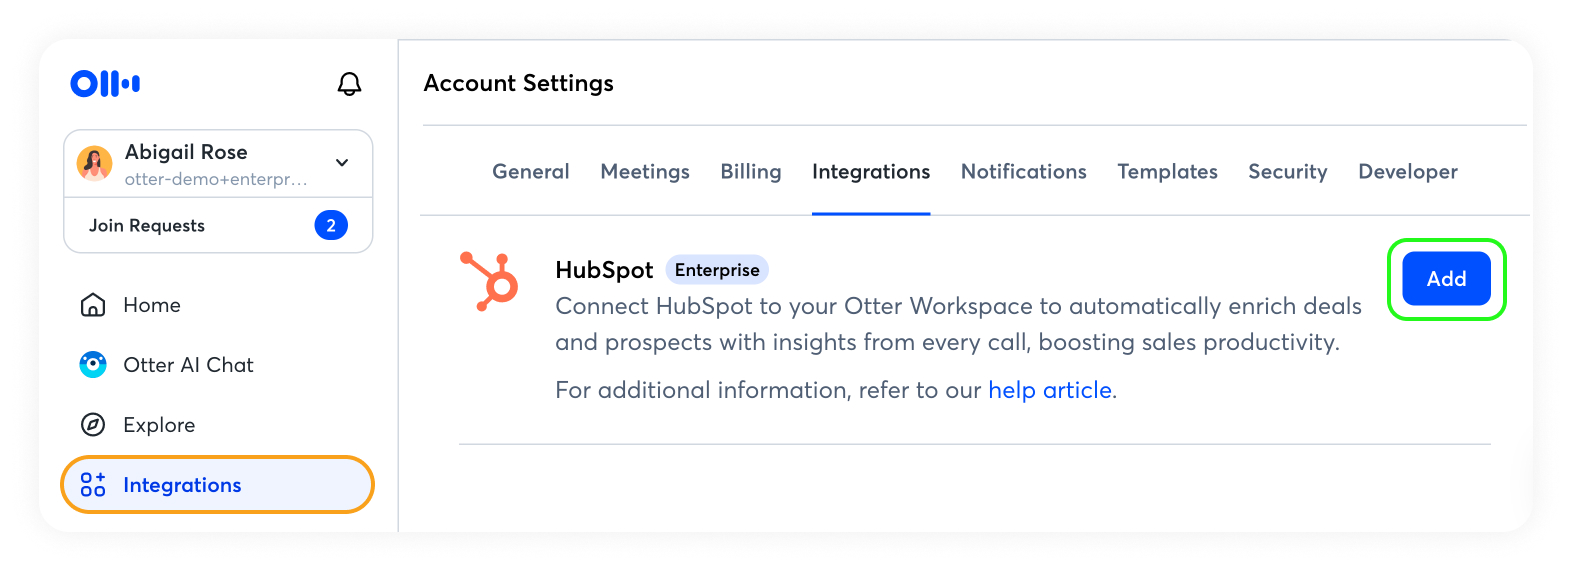Select the Notifications tab
1572x571 pixels.
[1023, 172]
